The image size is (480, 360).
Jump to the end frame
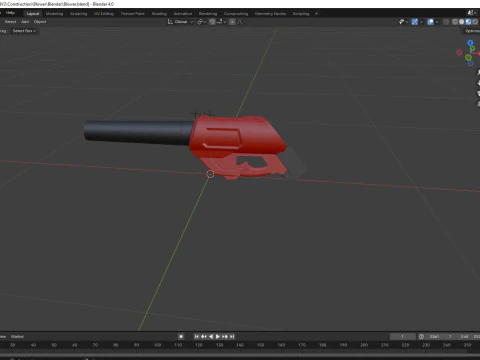coord(232,337)
